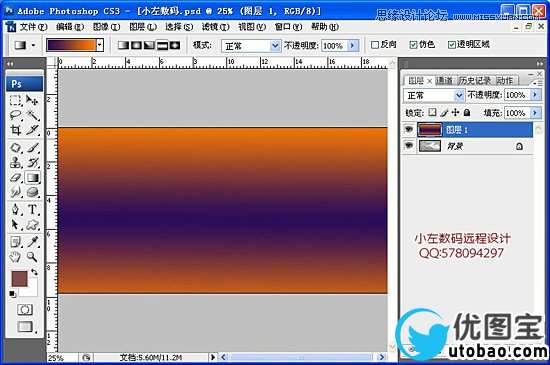Select the Gradient tool in toolbox
Viewport: 550px width, 365px height.
pos(32,177)
